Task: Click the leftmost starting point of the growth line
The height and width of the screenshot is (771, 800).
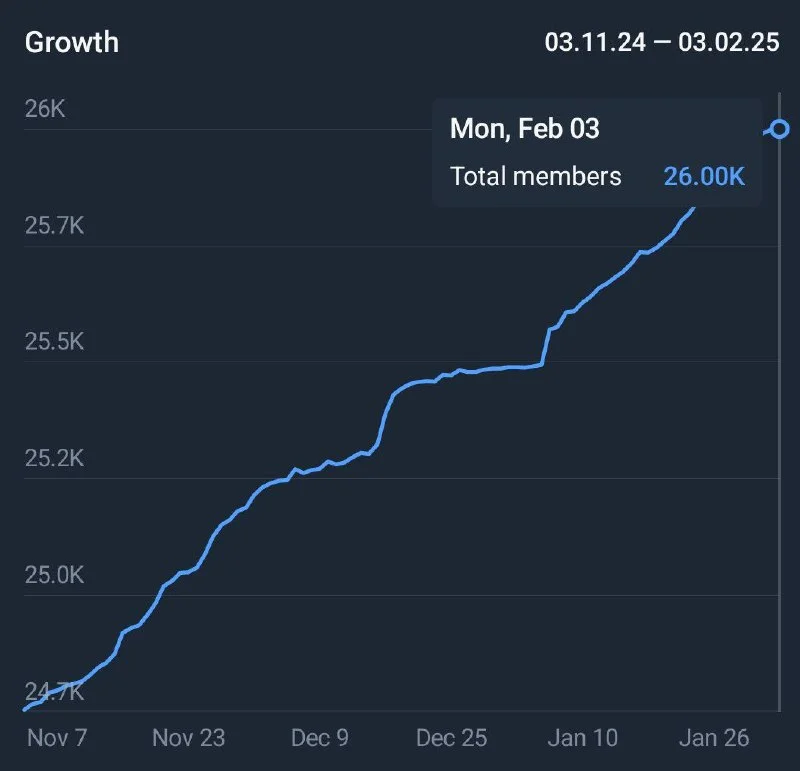Action: pos(25,709)
